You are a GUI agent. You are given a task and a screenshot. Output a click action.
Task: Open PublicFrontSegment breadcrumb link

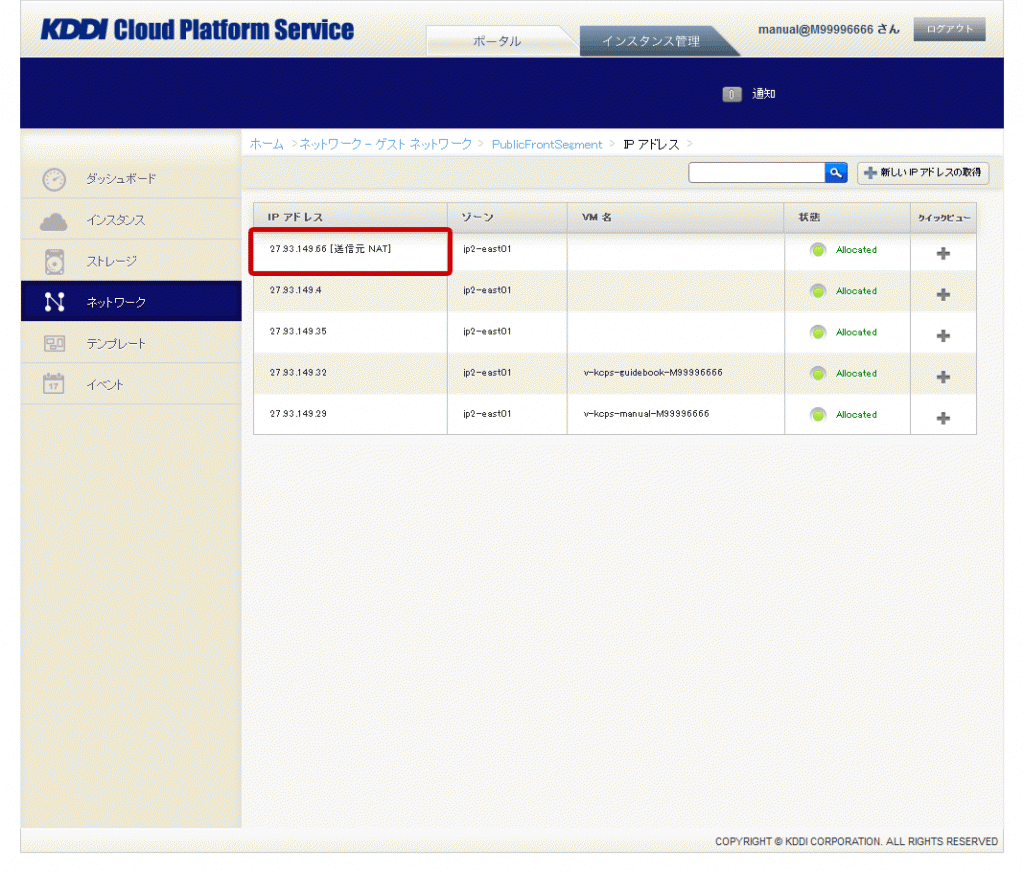[547, 144]
